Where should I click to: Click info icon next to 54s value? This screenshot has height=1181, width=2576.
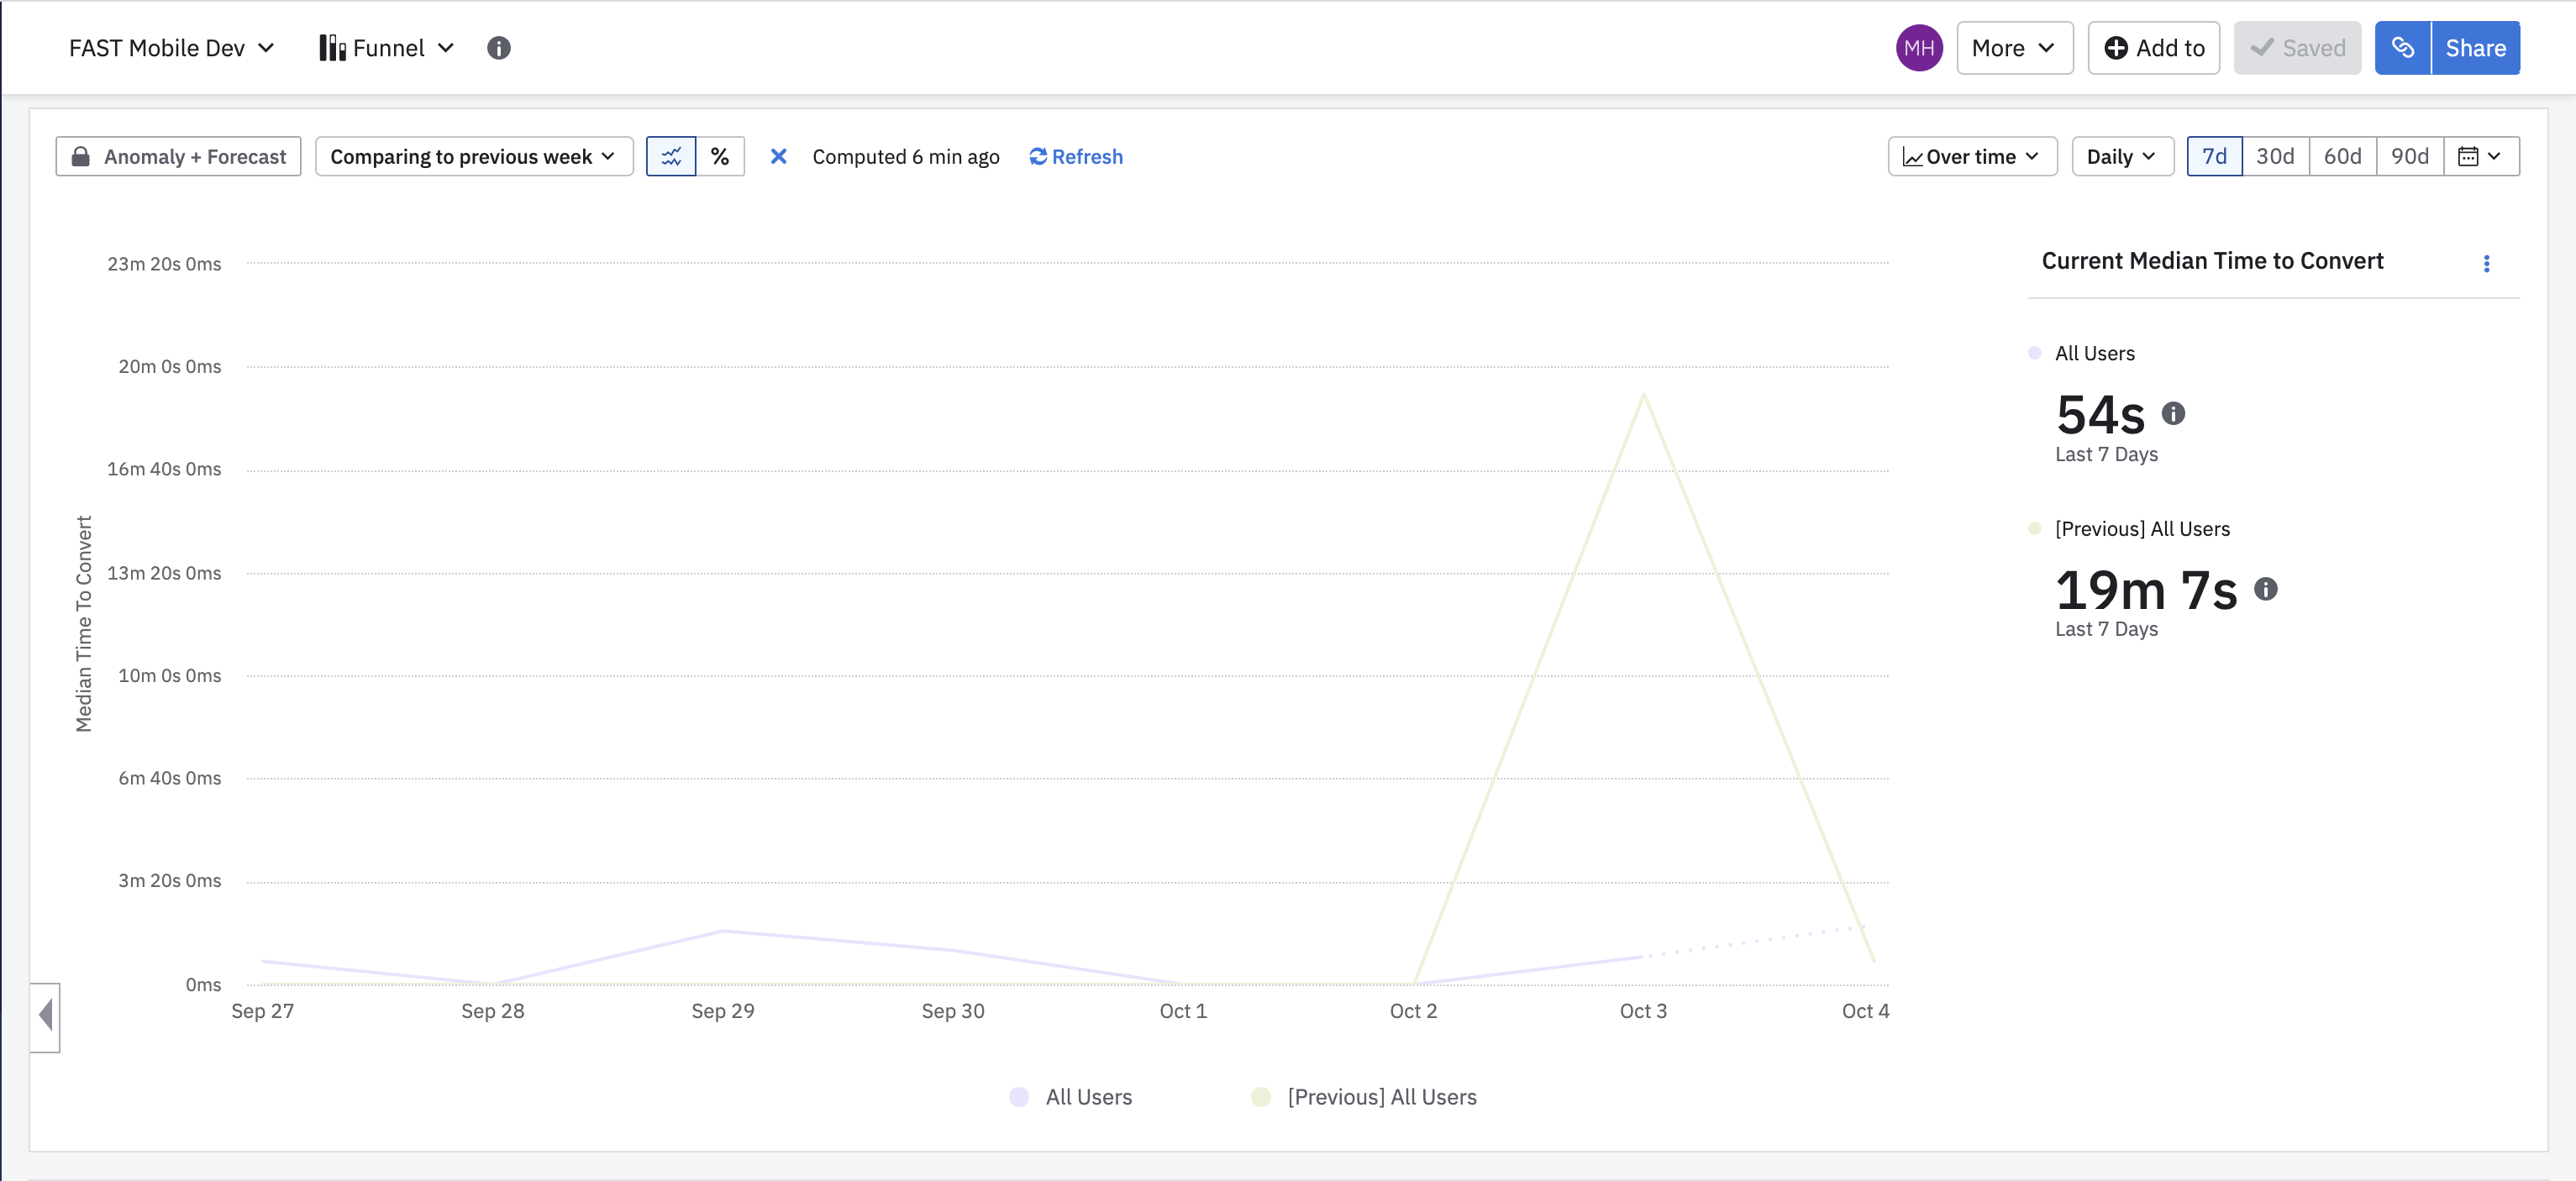point(2173,413)
